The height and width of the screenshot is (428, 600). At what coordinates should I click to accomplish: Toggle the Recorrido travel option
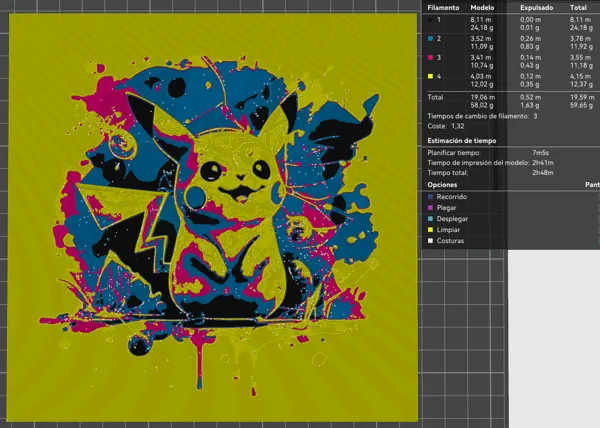(447, 197)
